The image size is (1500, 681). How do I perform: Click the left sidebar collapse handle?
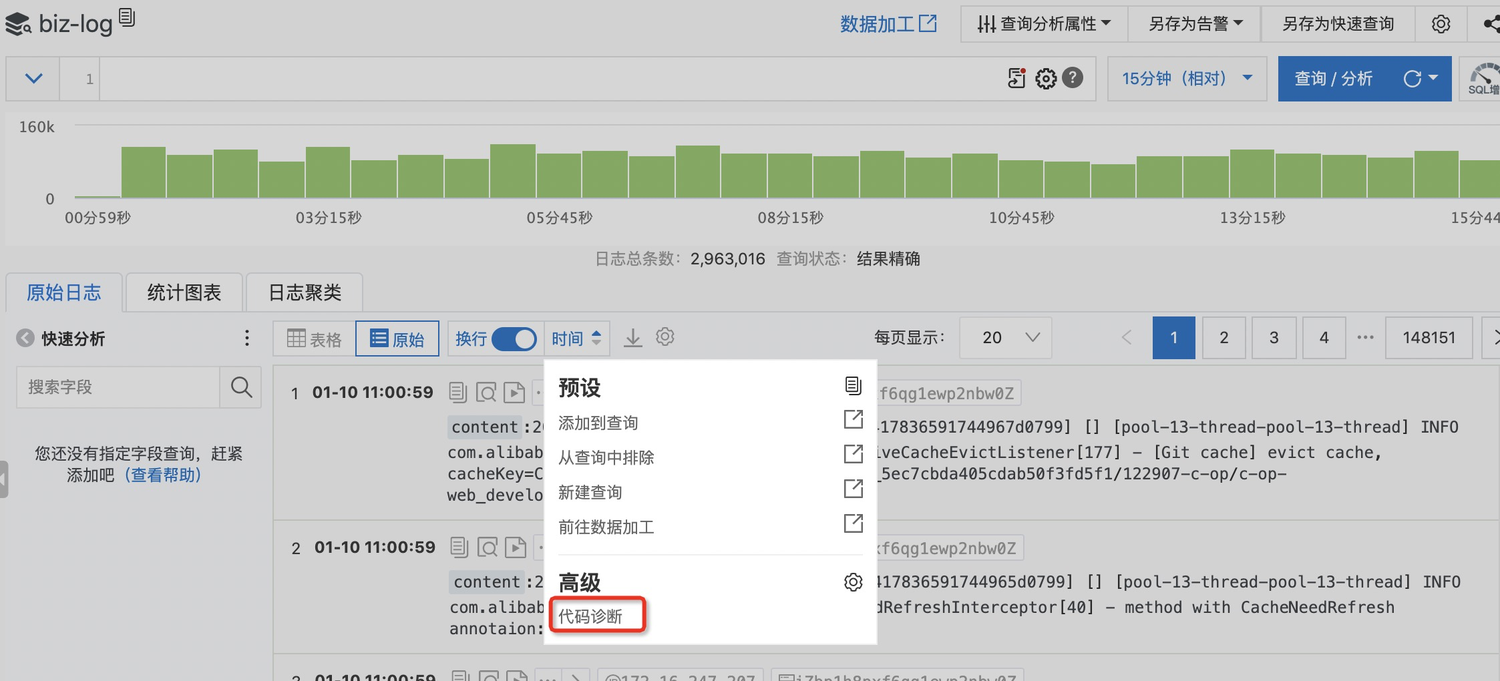(x=4, y=479)
